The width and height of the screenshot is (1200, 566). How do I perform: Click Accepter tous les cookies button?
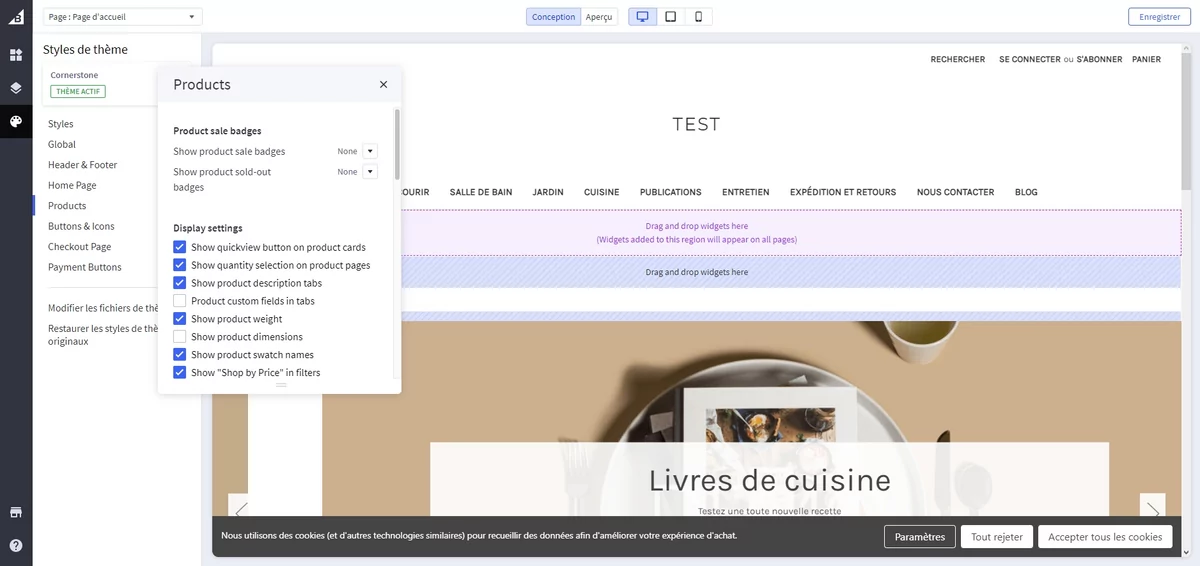(x=1105, y=537)
